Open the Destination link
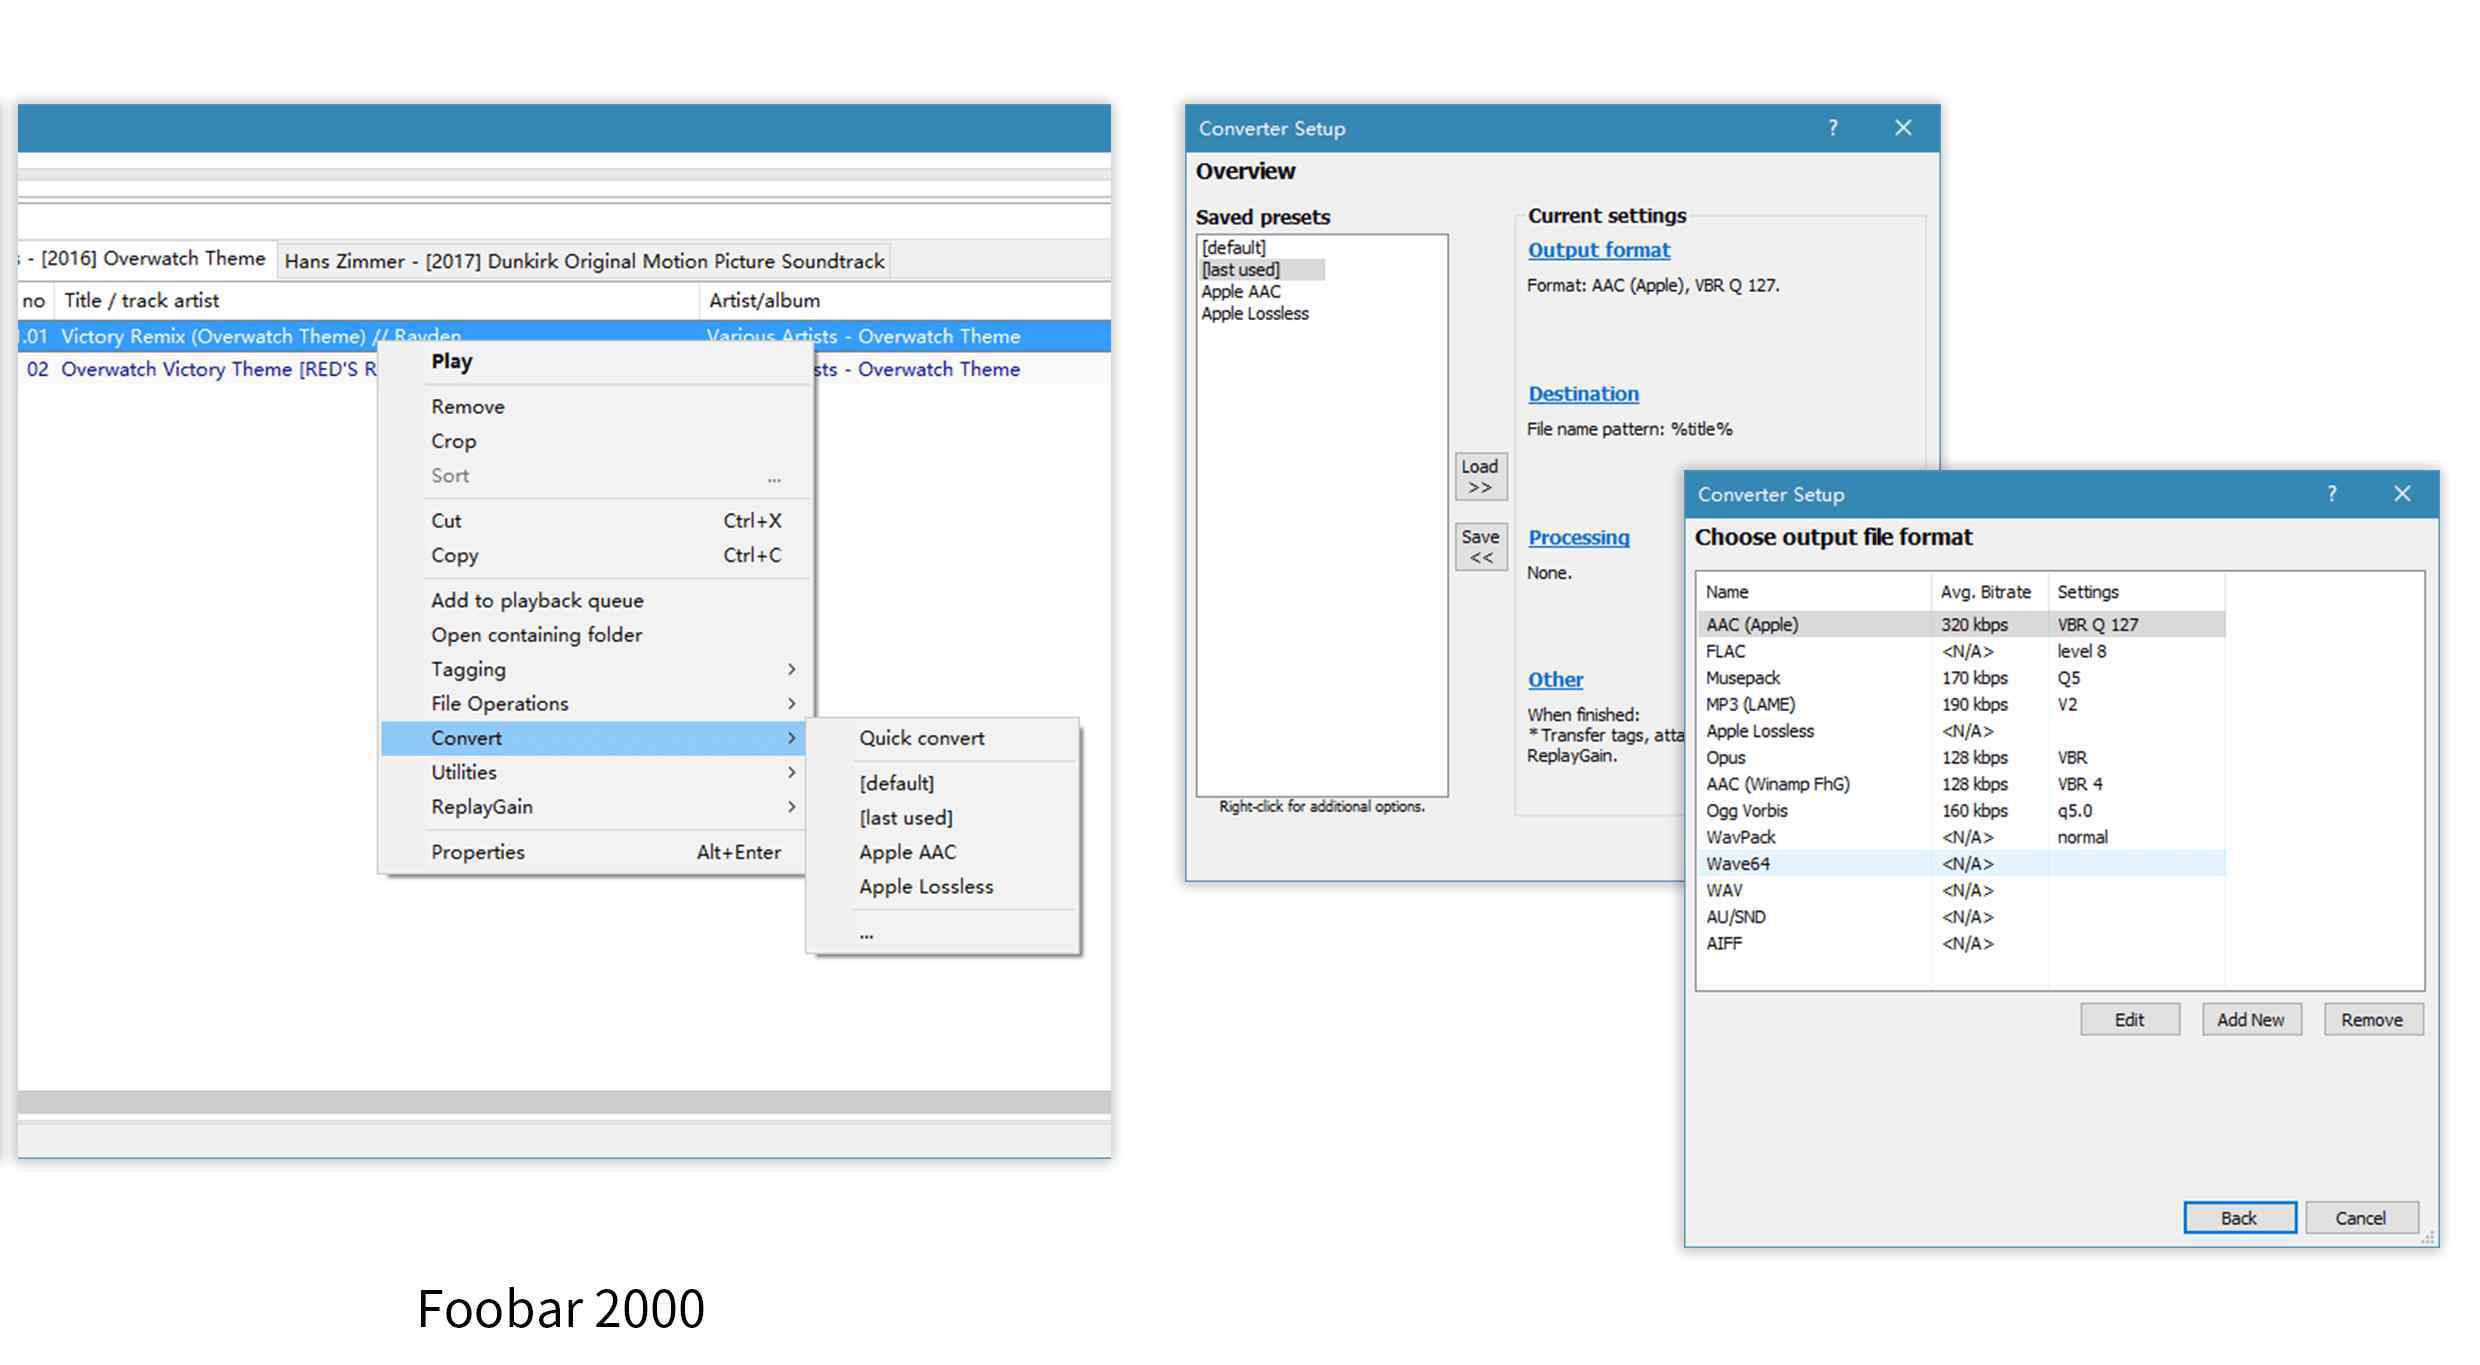 point(1583,394)
